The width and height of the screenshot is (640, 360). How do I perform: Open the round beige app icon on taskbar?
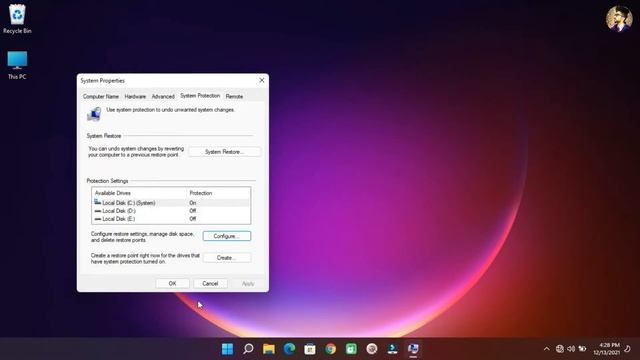(372, 349)
